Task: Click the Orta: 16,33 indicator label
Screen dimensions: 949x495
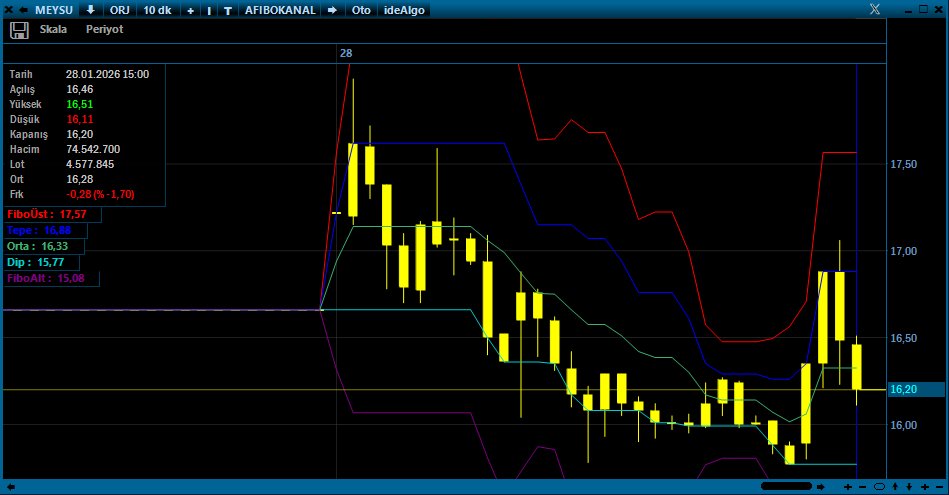Action: point(44,246)
